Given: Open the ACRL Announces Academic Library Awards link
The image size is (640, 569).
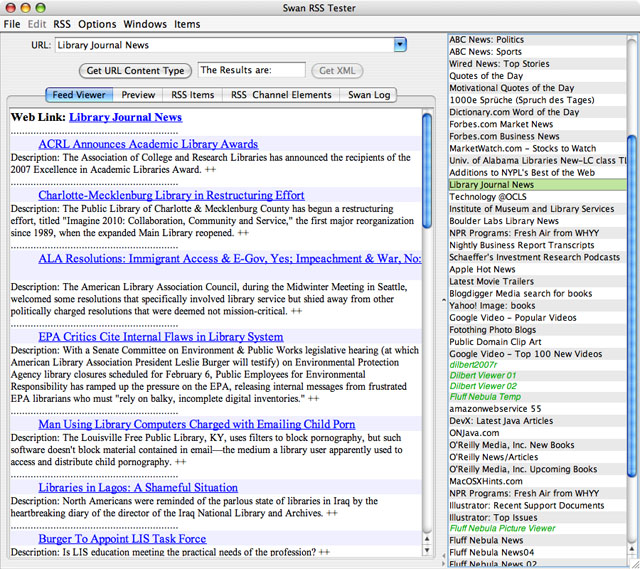Looking at the screenshot, I should (148, 144).
